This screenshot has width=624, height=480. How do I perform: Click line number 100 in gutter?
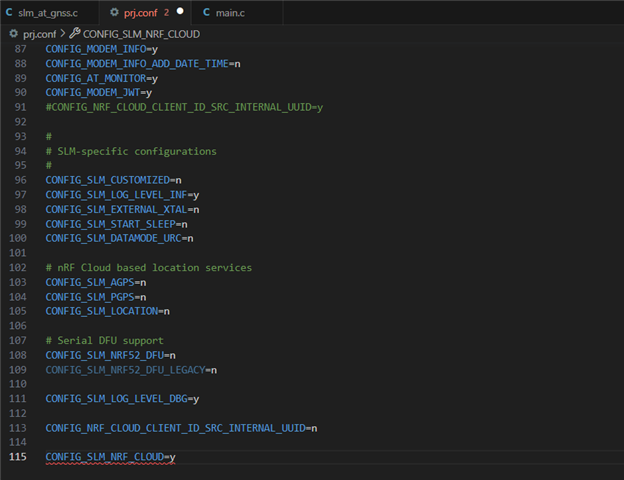(18, 238)
